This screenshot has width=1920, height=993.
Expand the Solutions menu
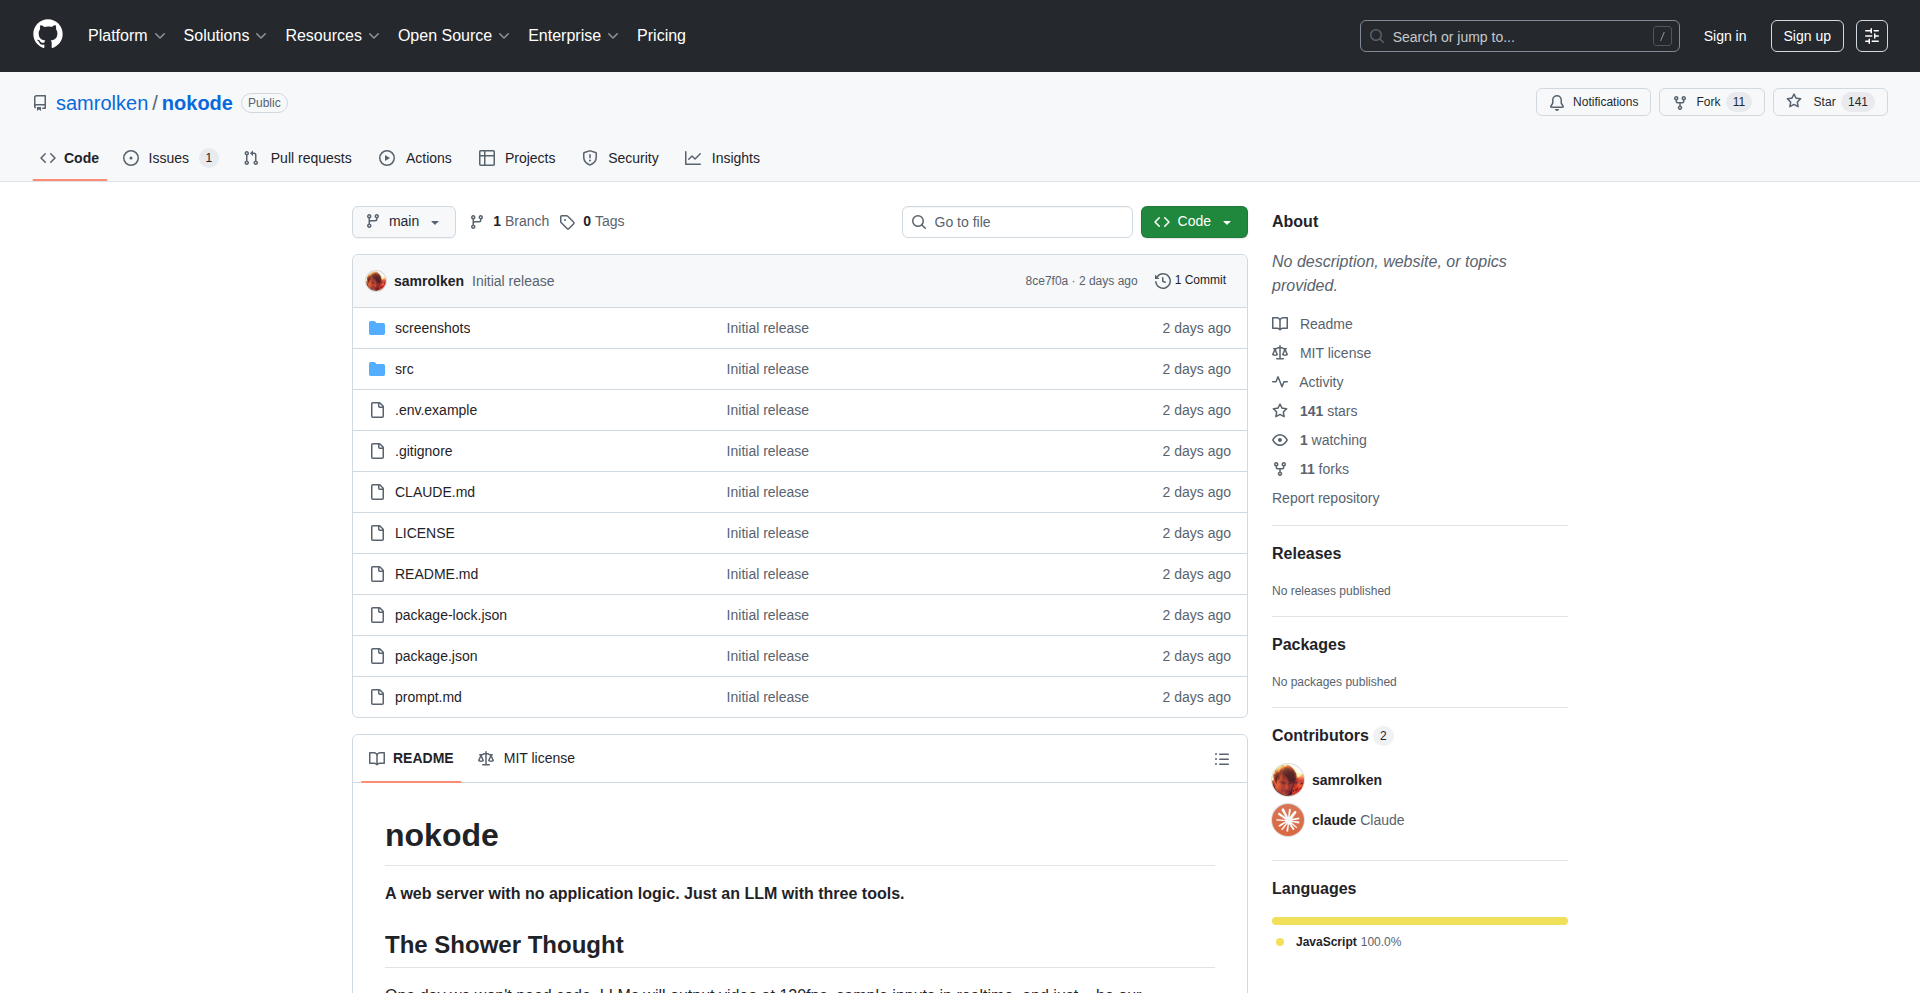(x=225, y=36)
